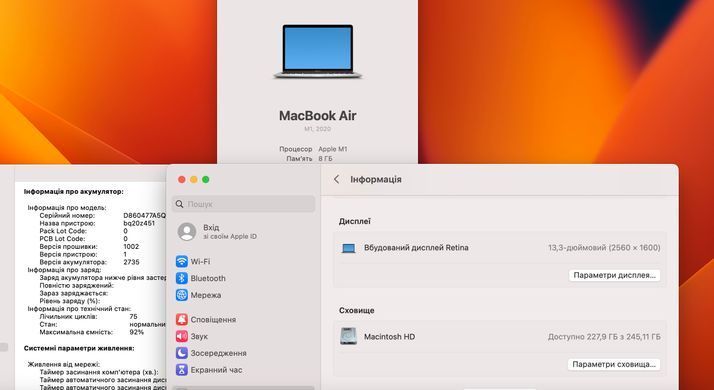Focus the Пошук search field

click(244, 204)
